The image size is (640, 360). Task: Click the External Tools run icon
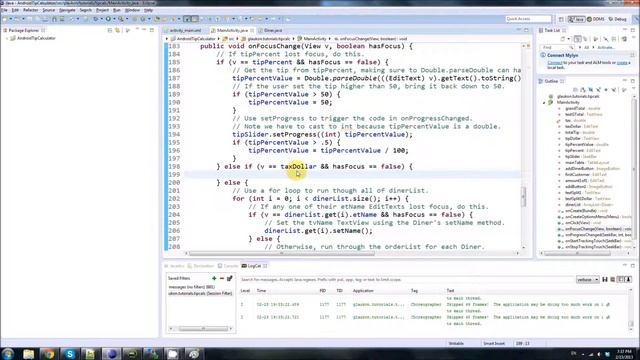click(x=121, y=19)
